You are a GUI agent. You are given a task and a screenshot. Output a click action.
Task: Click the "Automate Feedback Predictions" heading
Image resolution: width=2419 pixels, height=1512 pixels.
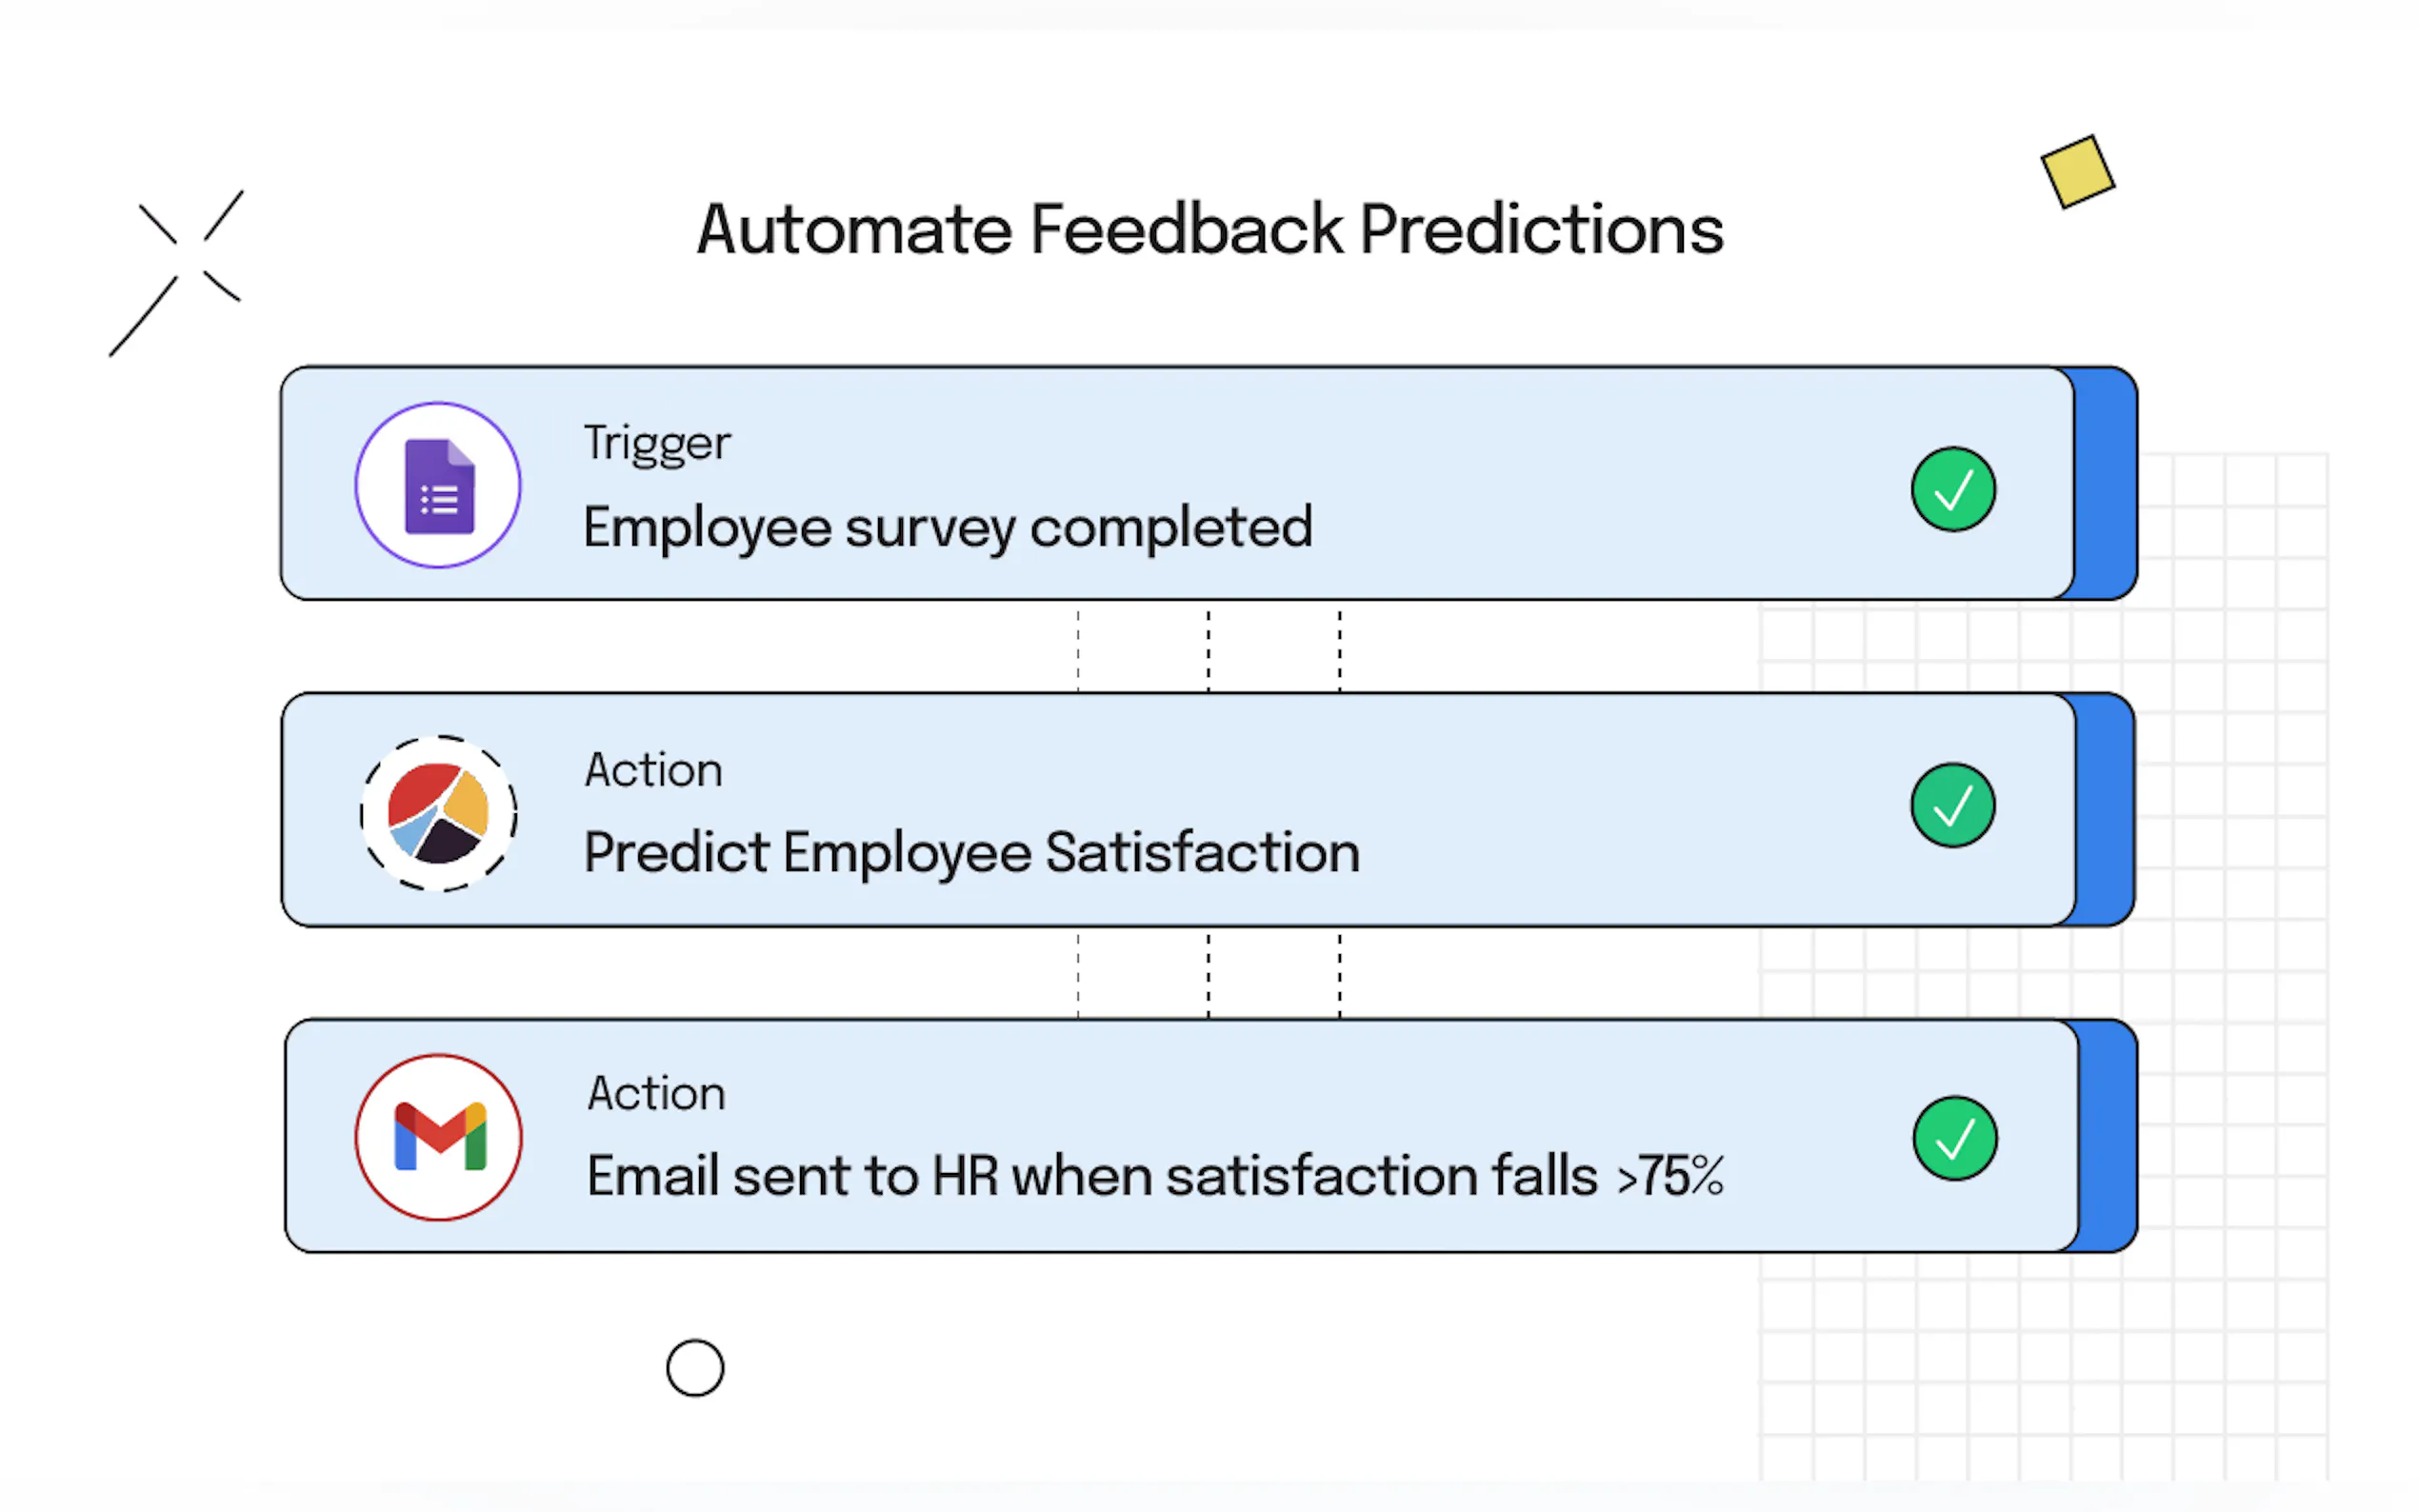click(x=1209, y=230)
